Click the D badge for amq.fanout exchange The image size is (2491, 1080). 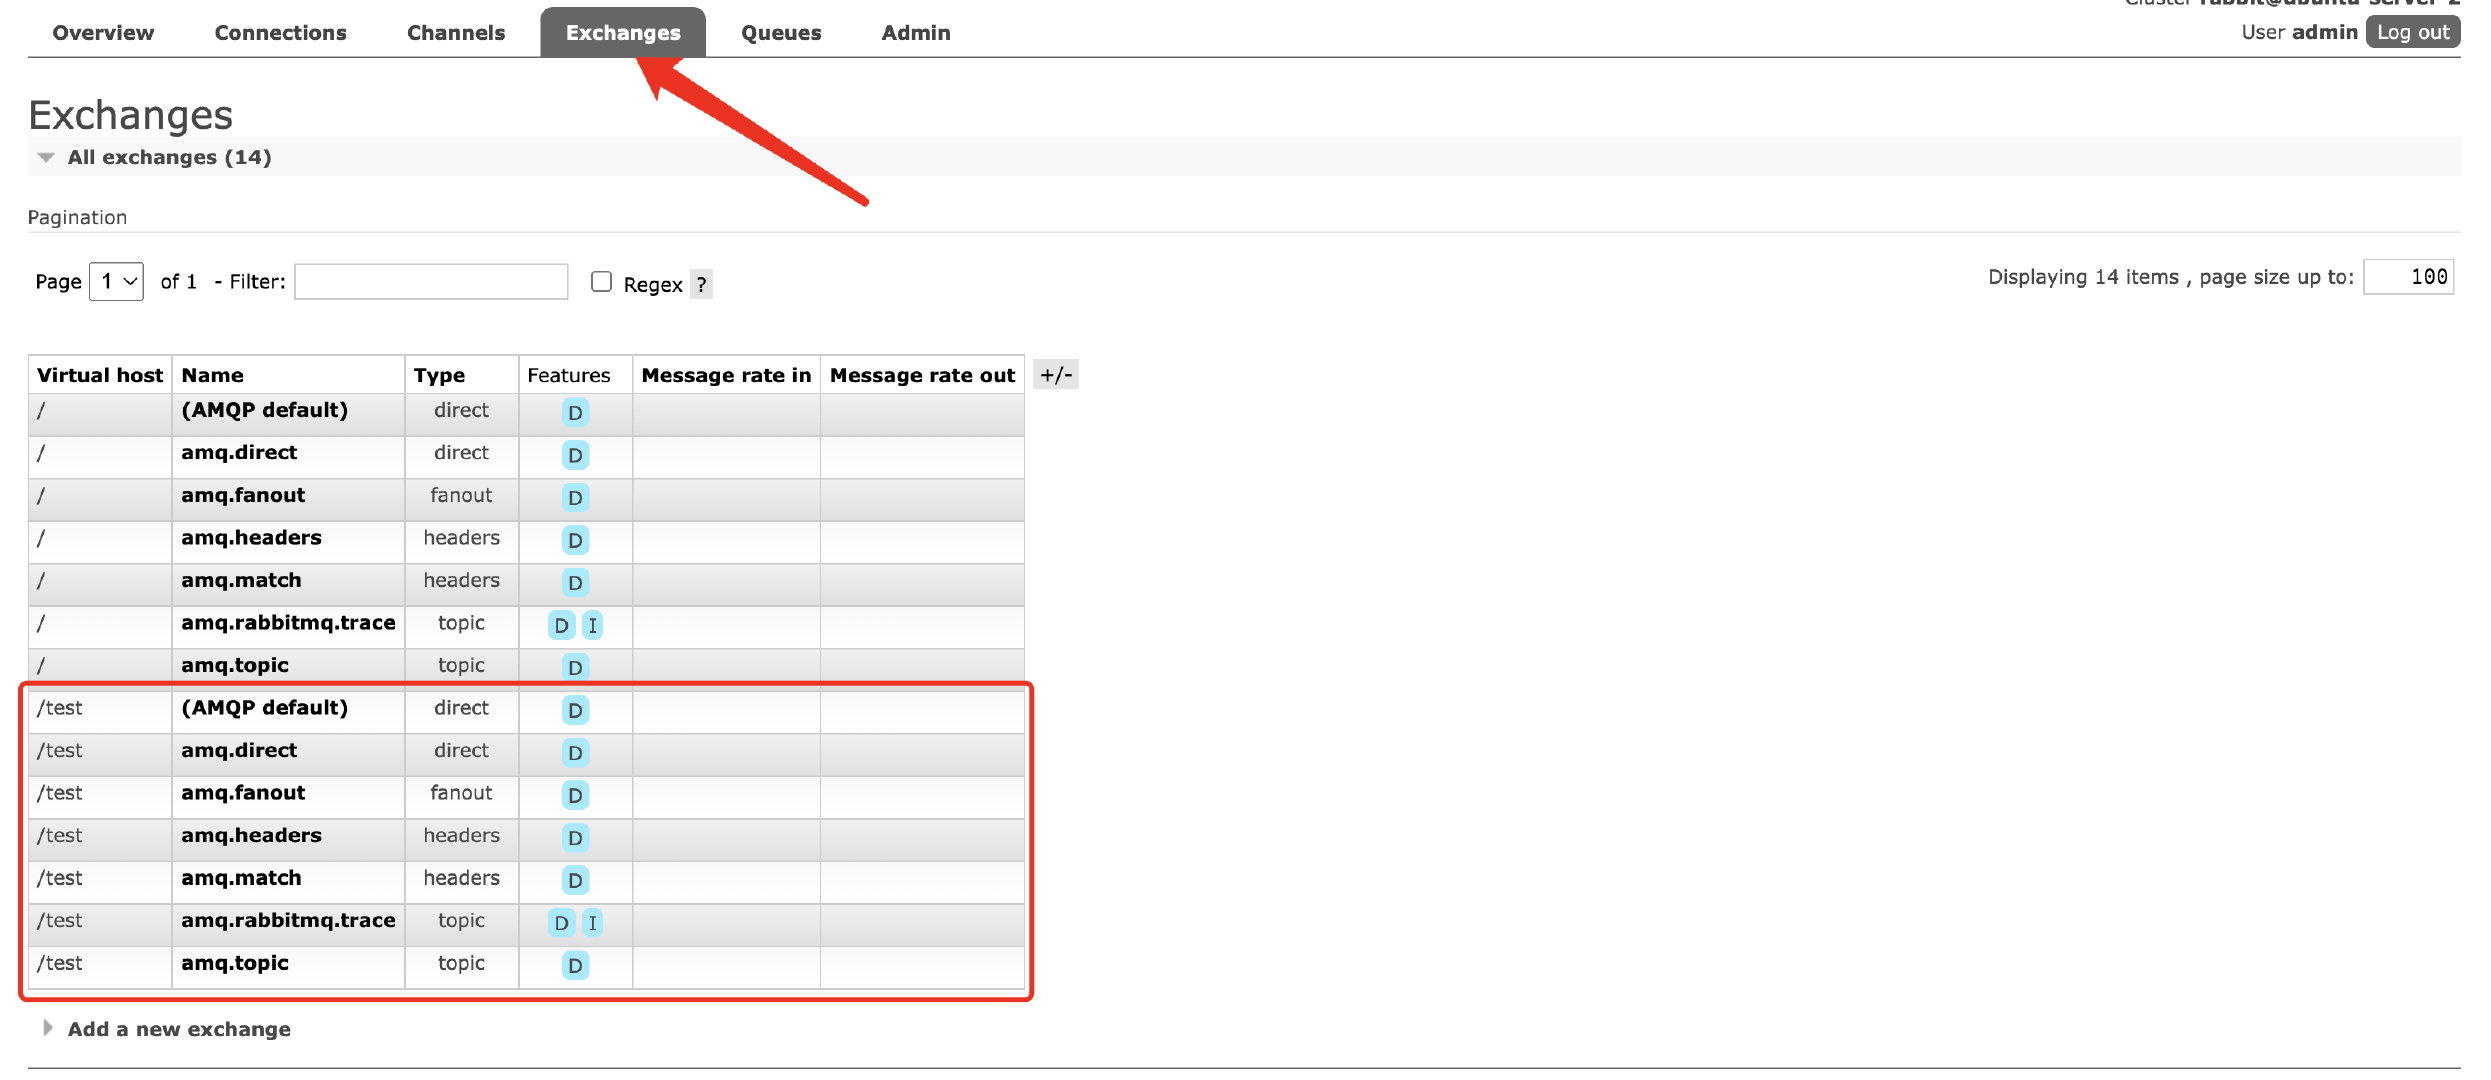[x=575, y=497]
